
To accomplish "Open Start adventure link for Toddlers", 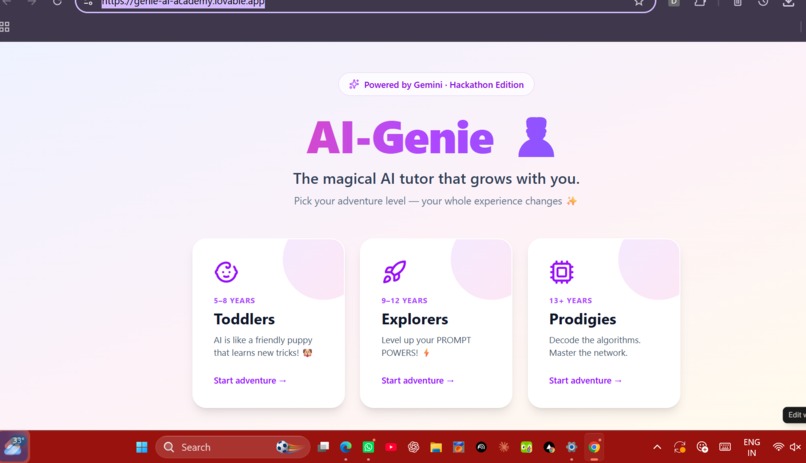I will click(x=250, y=380).
